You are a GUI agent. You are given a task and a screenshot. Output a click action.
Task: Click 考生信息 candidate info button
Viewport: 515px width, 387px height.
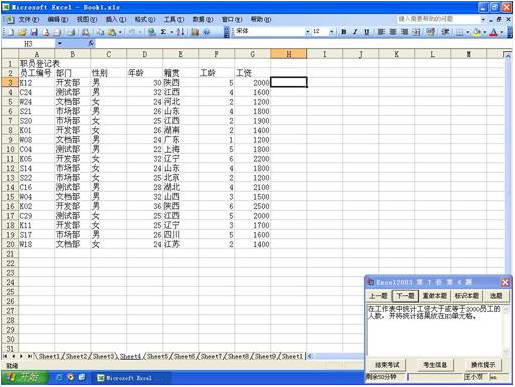coord(435,365)
